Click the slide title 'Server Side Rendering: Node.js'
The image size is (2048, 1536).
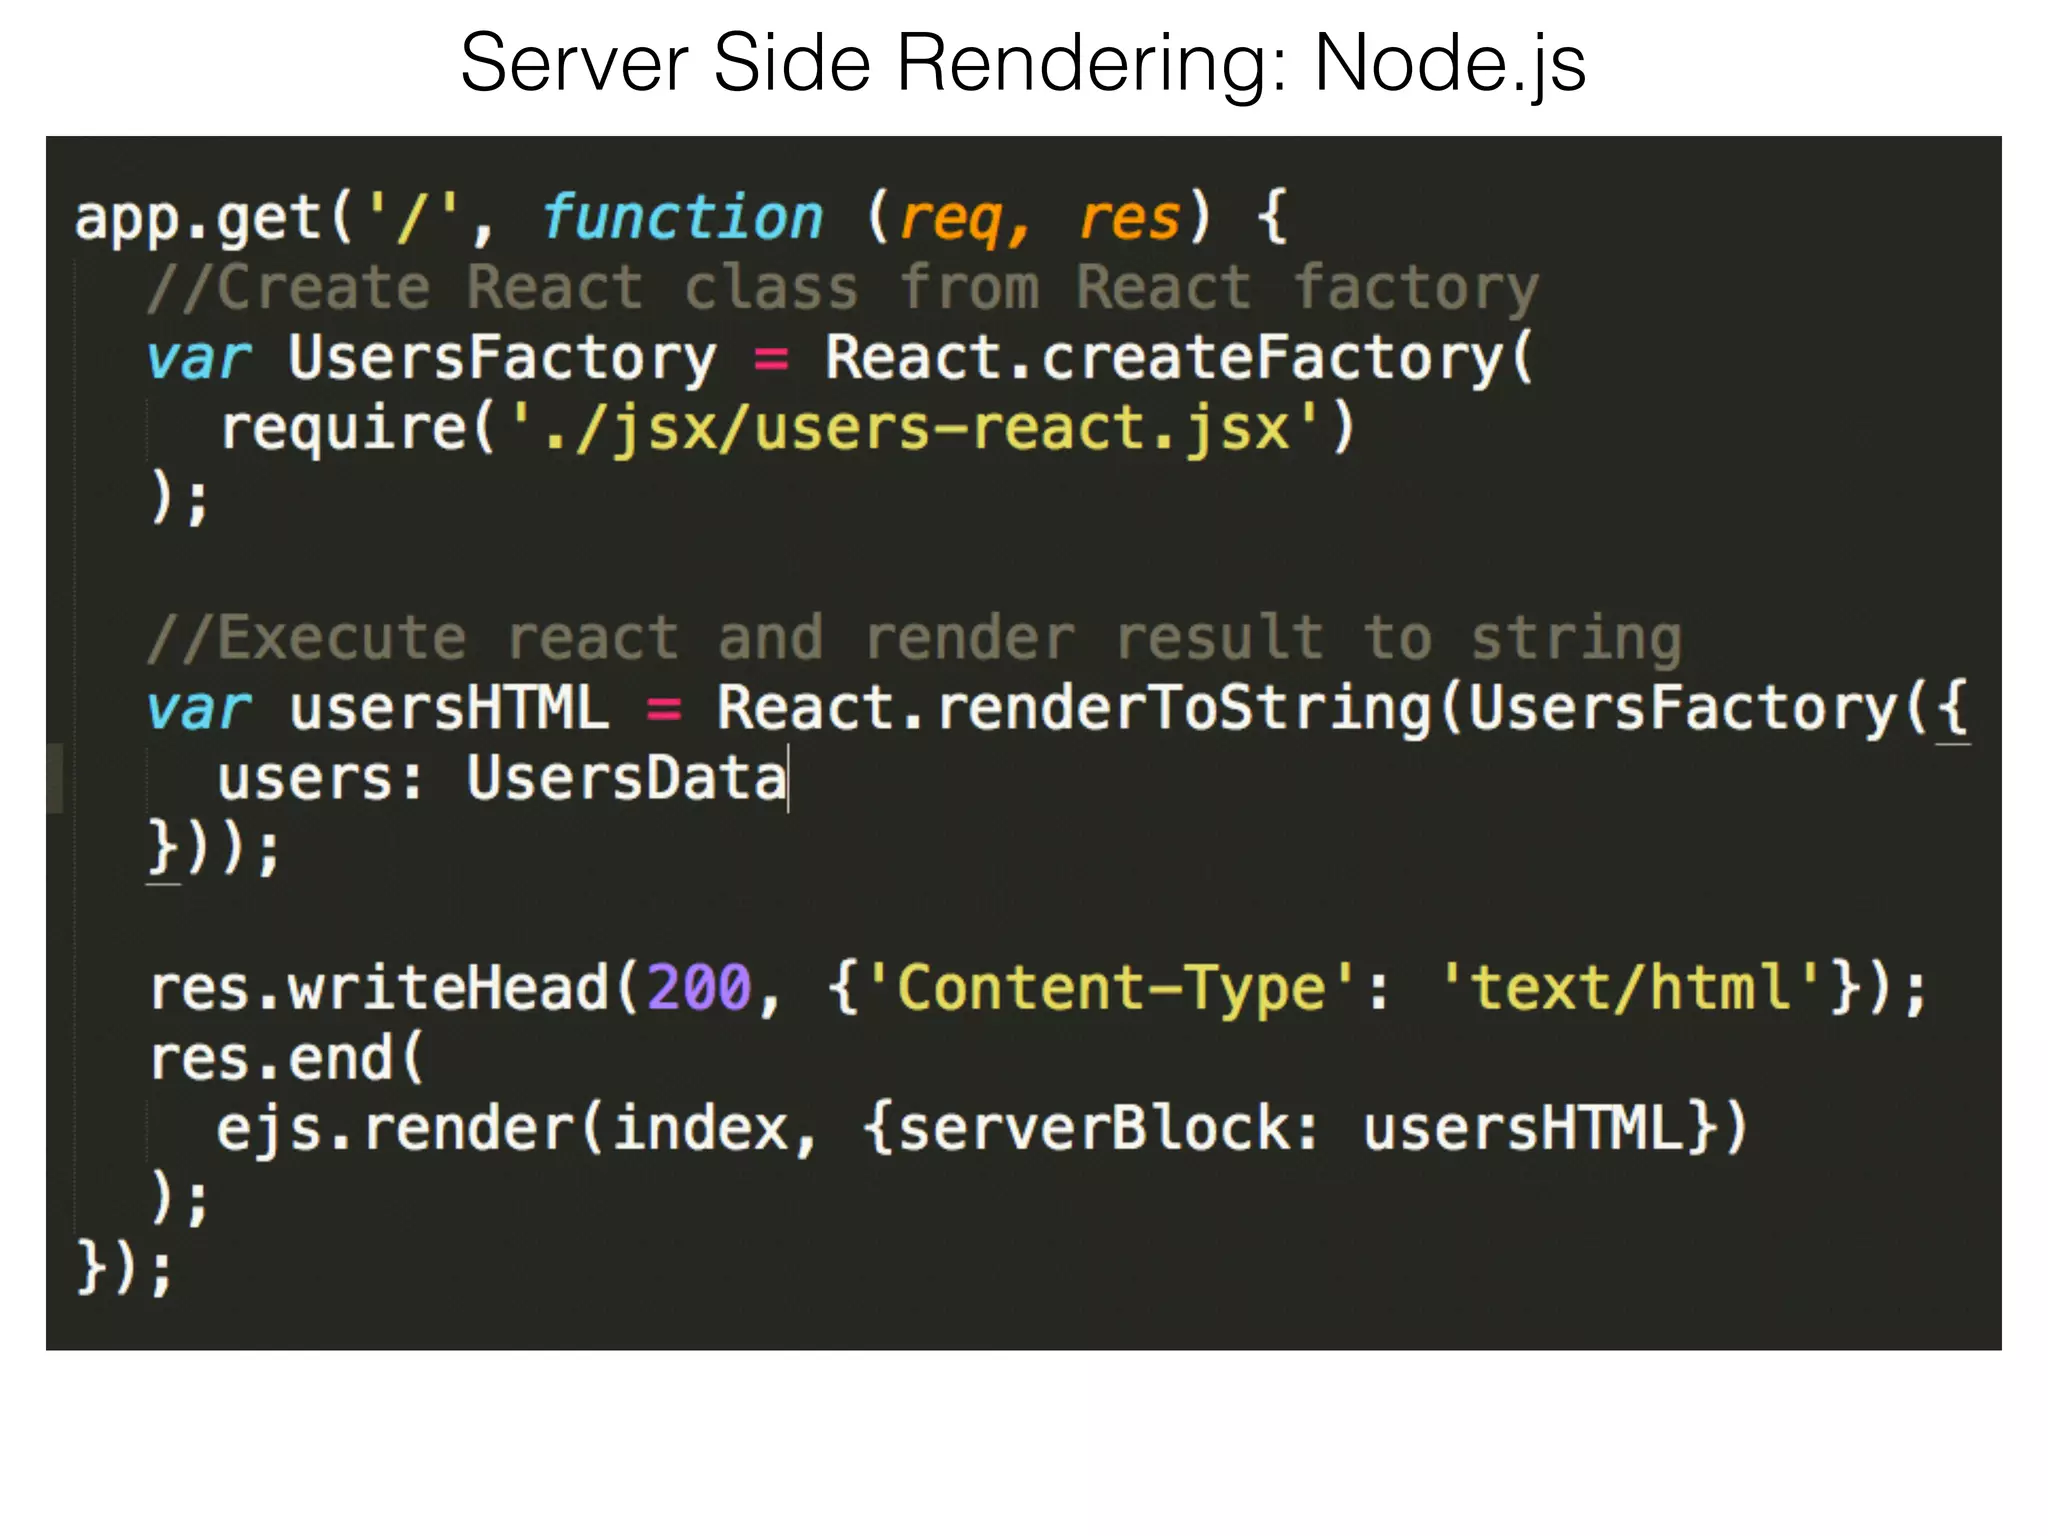click(x=1022, y=64)
